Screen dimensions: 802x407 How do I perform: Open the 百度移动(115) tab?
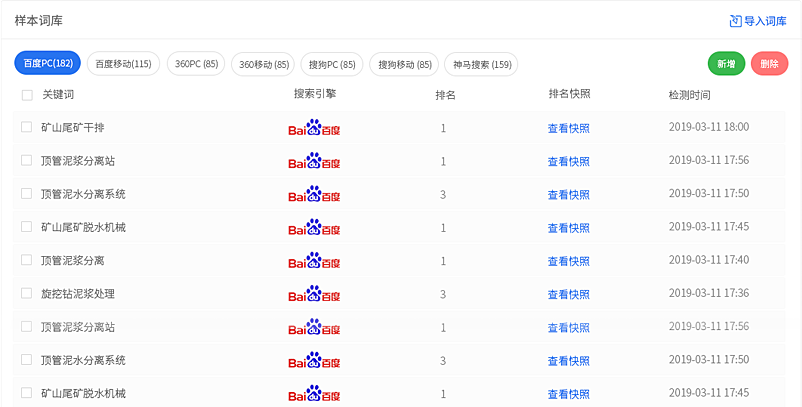(123, 64)
